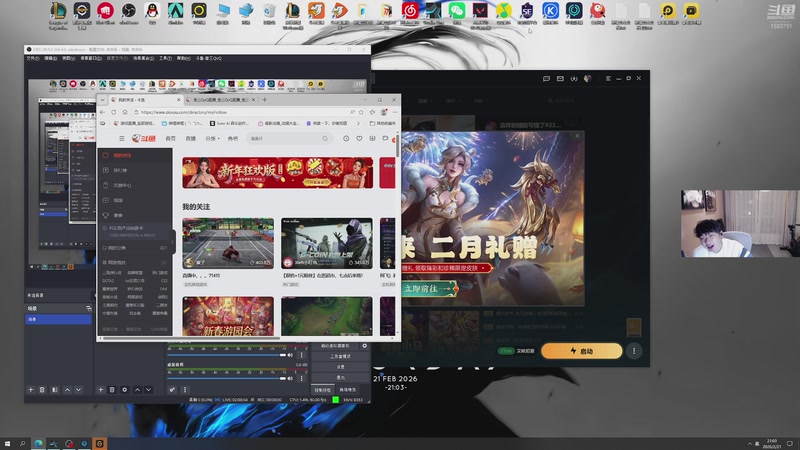This screenshot has width=800, height=450.
Task: Open watch history clock icon
Action: (x=346, y=138)
